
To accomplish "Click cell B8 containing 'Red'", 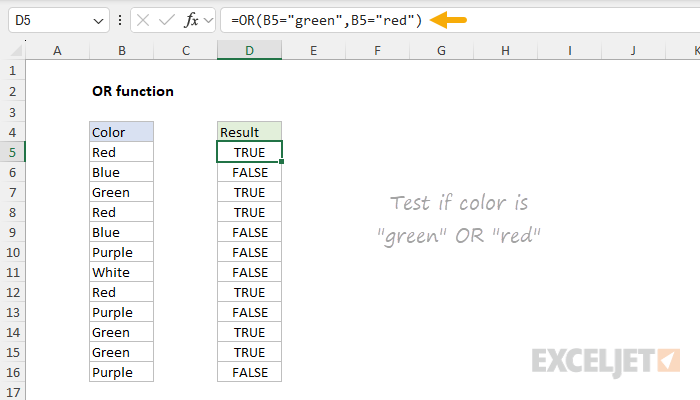I will [x=121, y=212].
